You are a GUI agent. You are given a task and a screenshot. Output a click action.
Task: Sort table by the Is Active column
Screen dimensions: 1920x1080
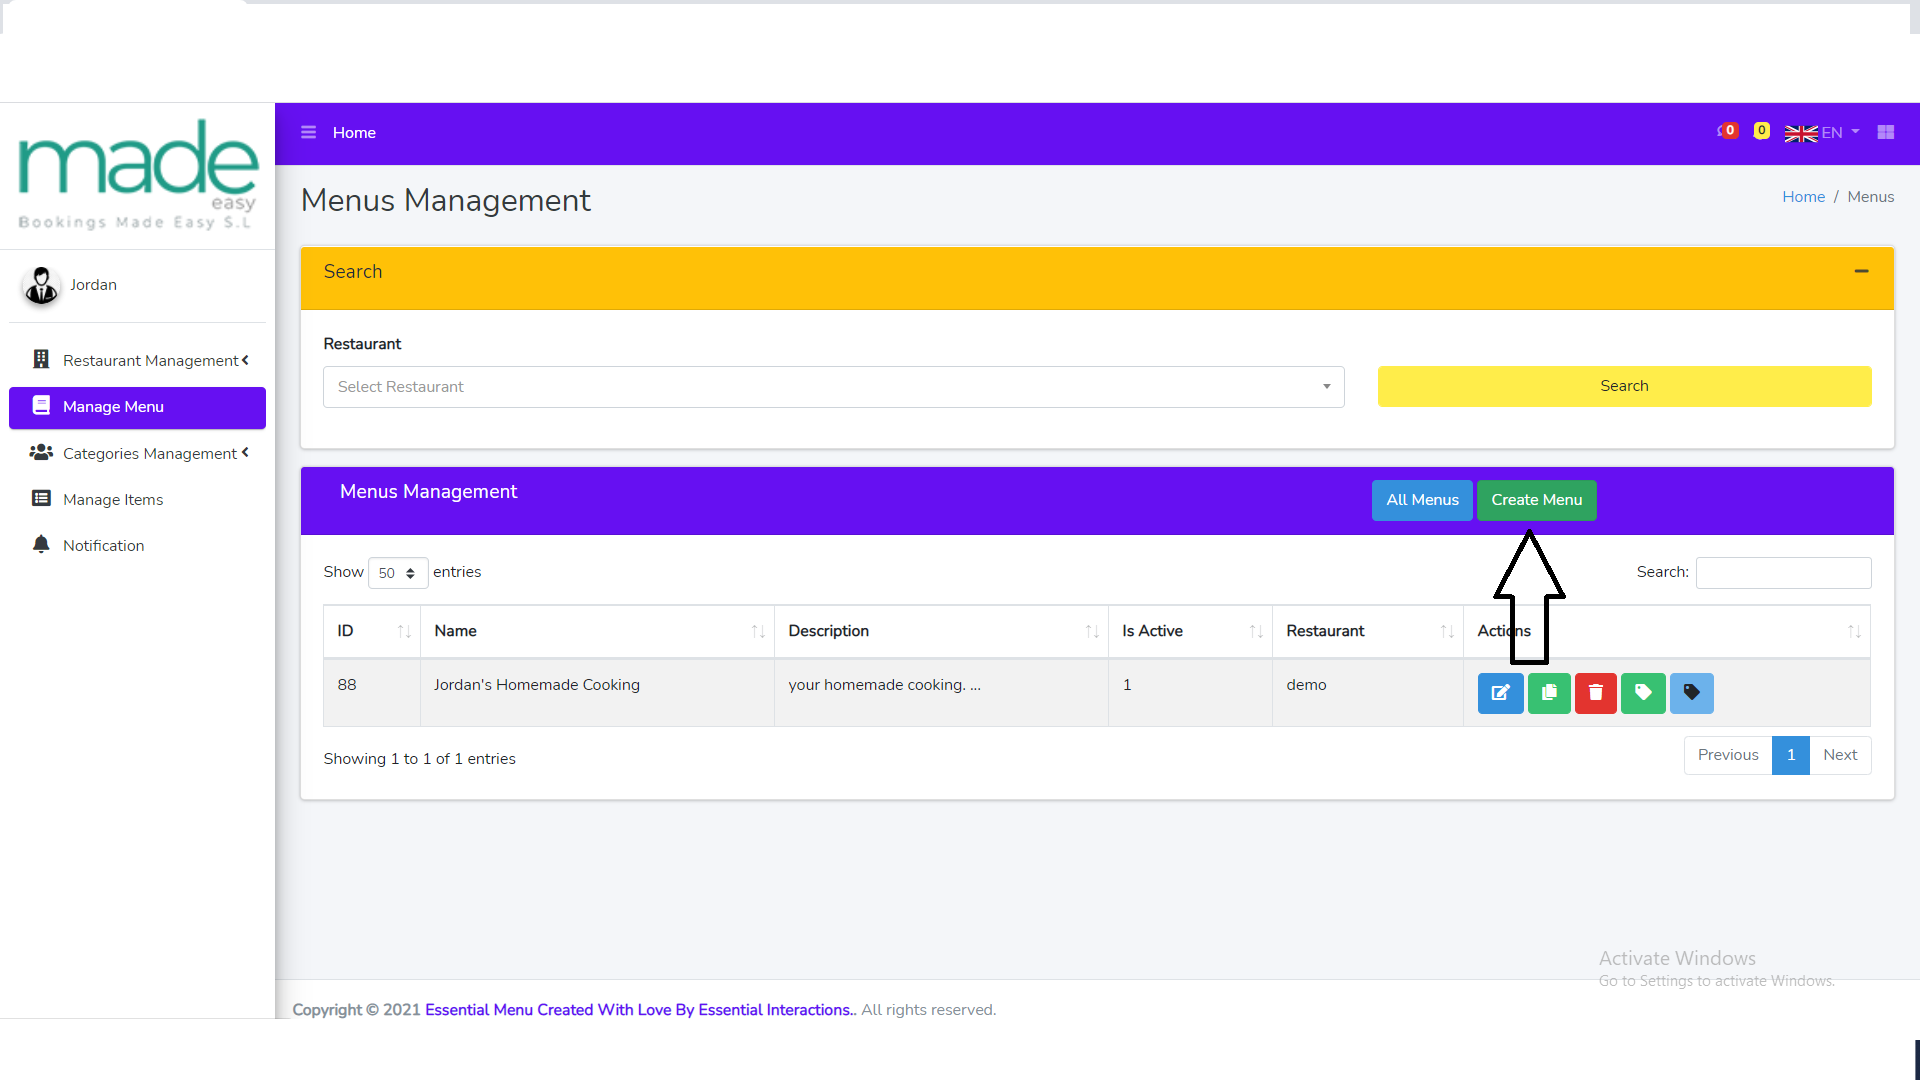coord(1190,631)
